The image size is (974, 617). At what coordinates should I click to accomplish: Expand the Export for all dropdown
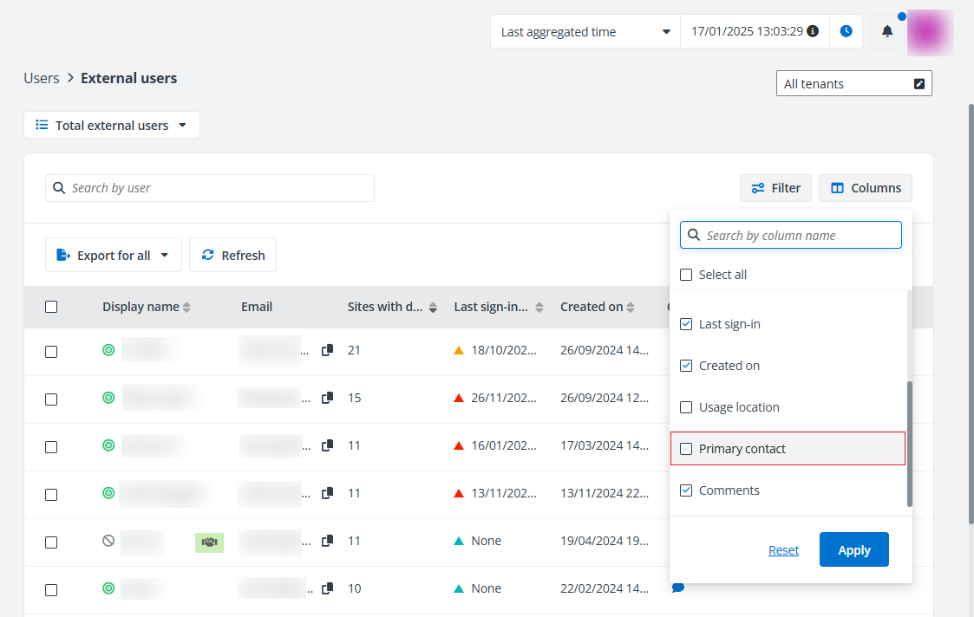pyautogui.click(x=113, y=254)
